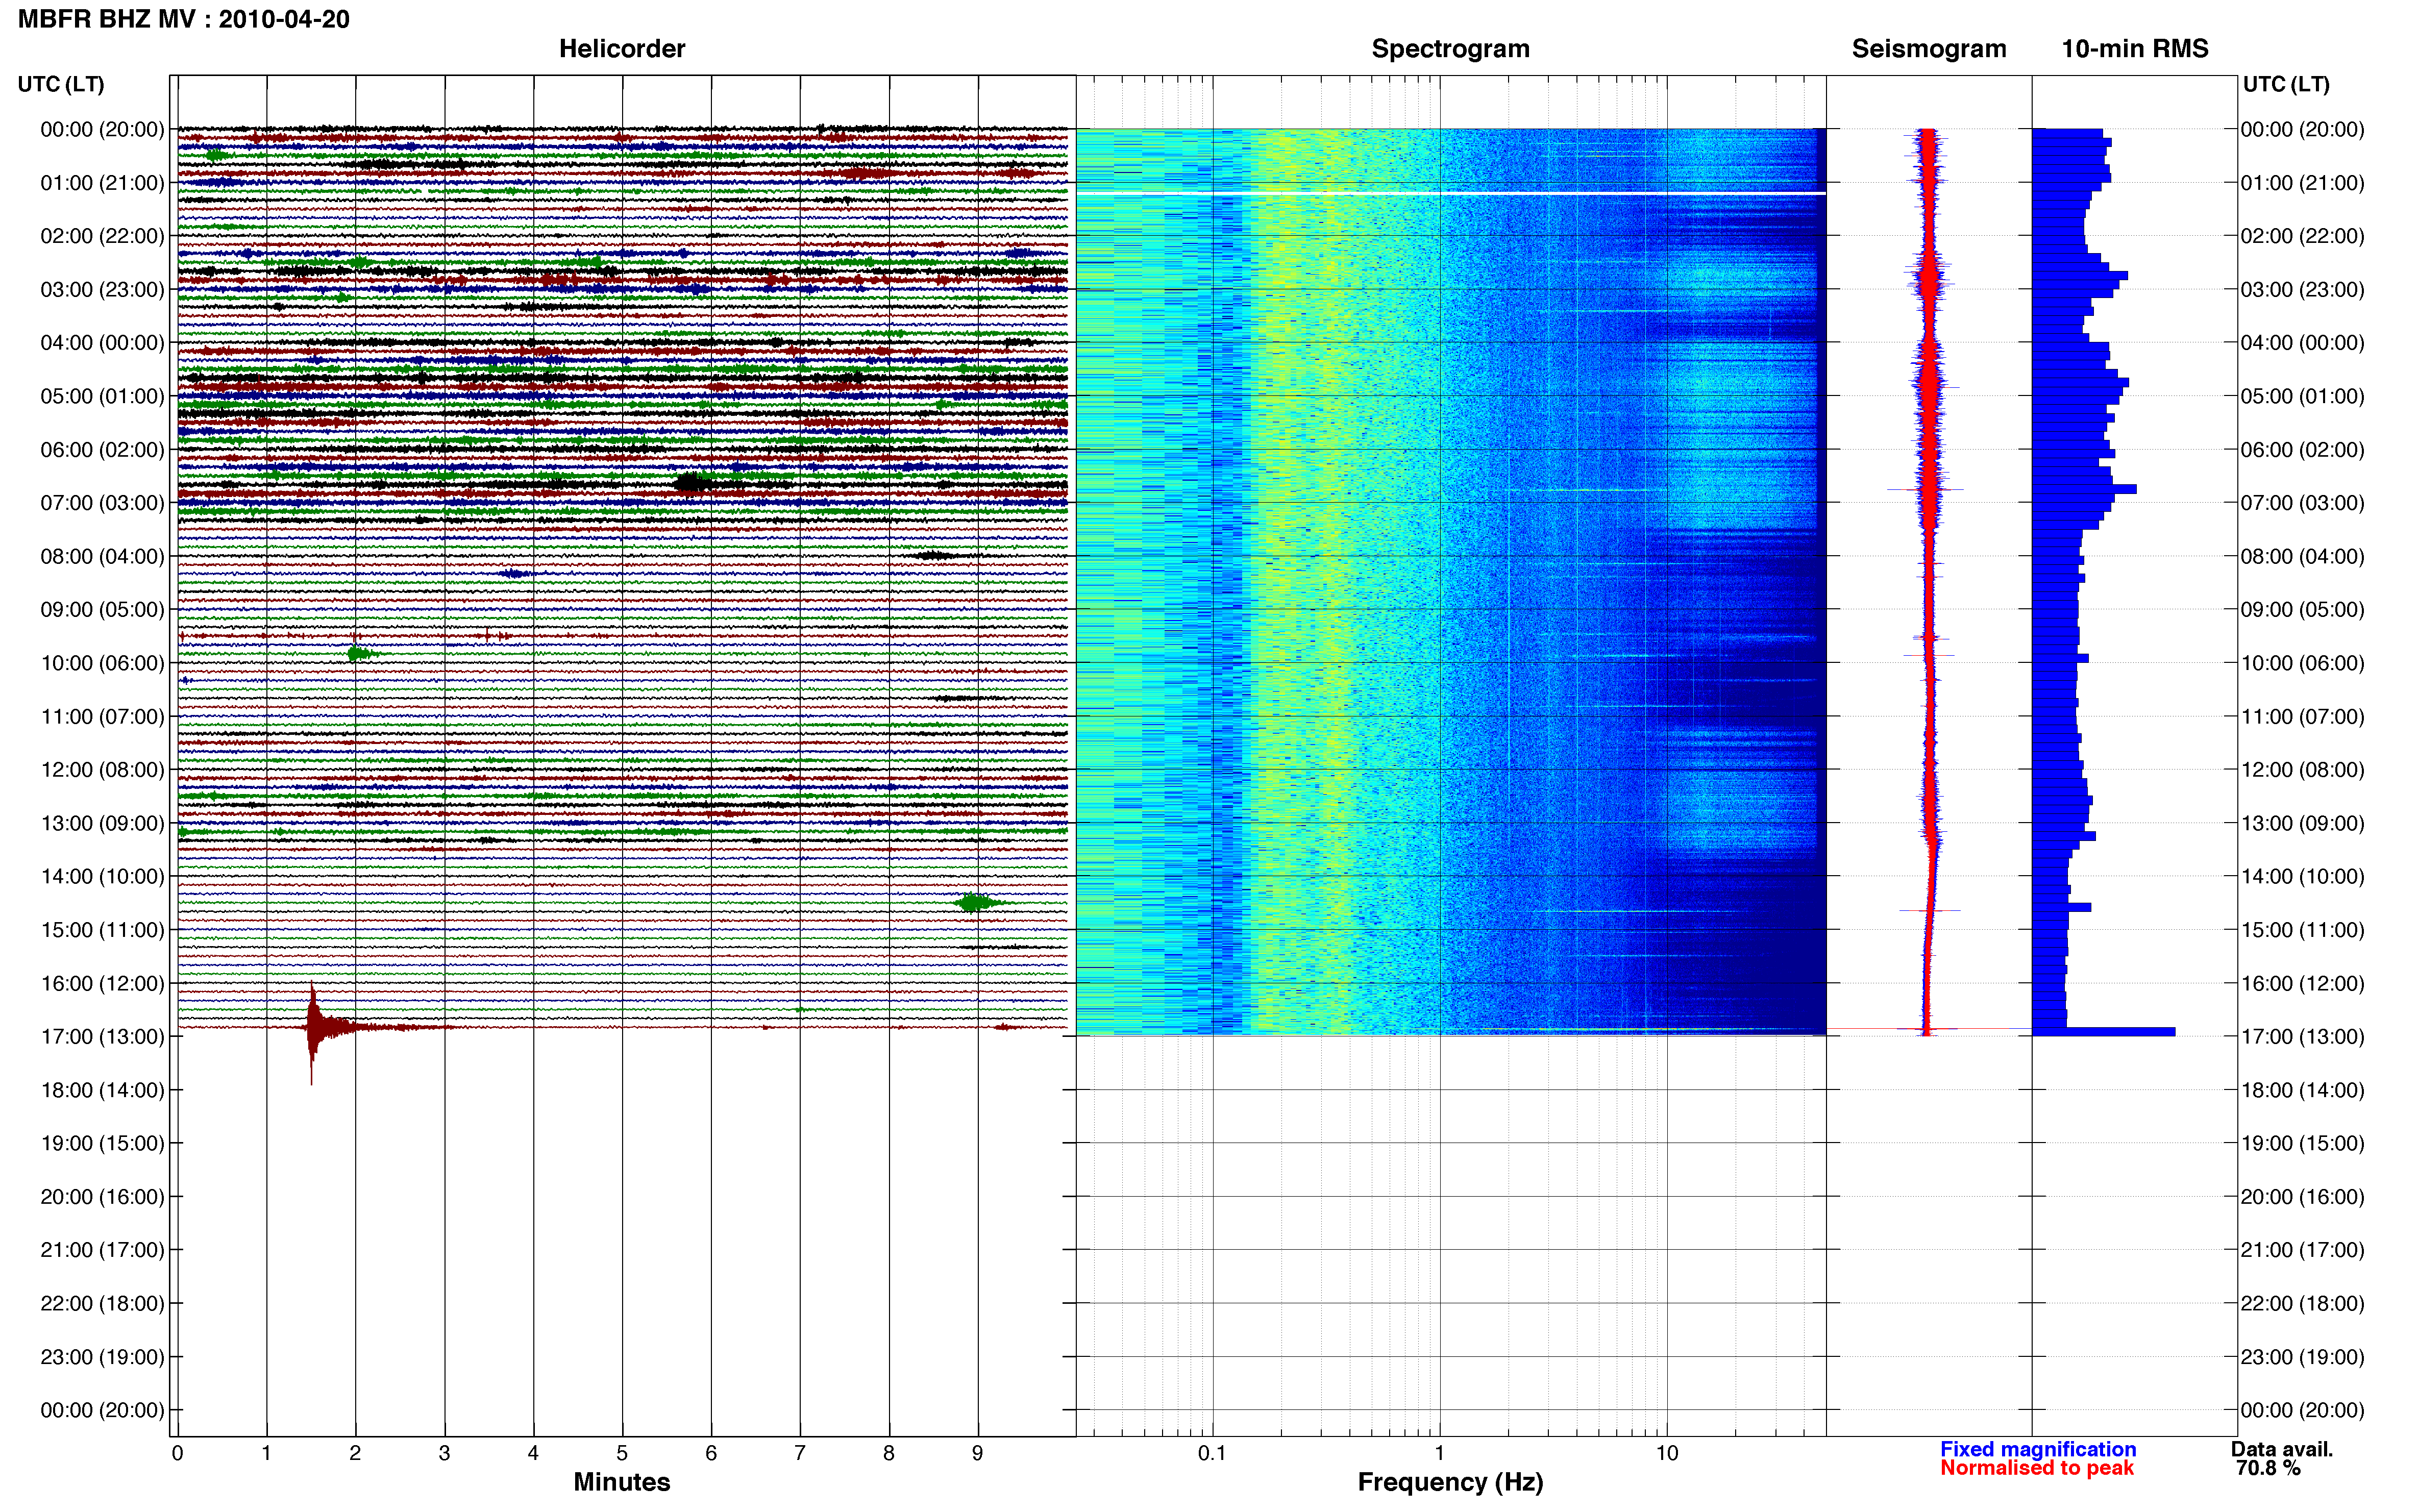2419x1512 pixels.
Task: Click the left 20:00 (16:00) time label
Action: 102,1197
